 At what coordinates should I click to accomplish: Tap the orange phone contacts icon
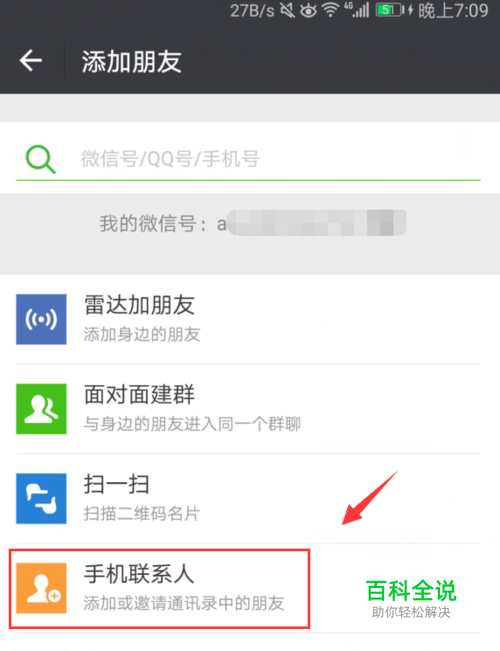41,588
